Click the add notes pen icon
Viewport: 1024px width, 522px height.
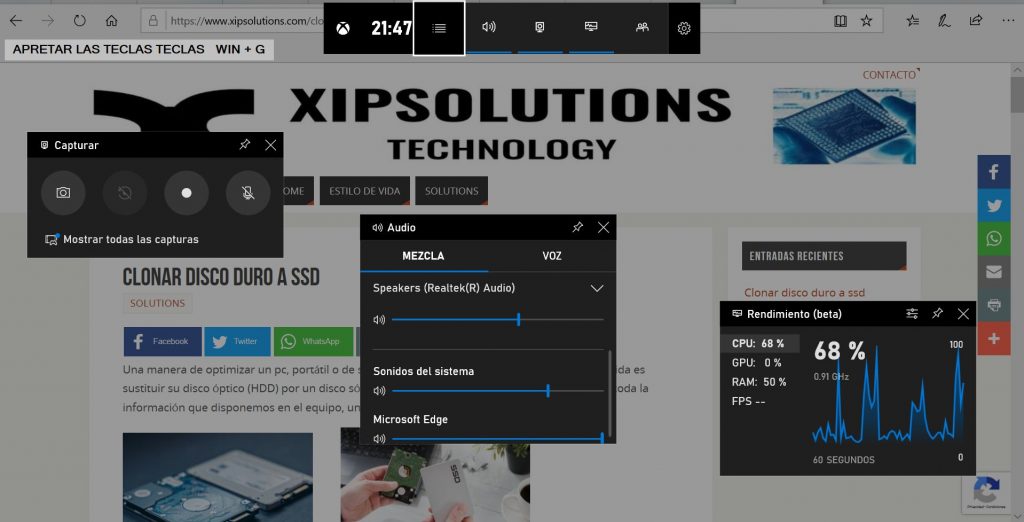coord(944,21)
